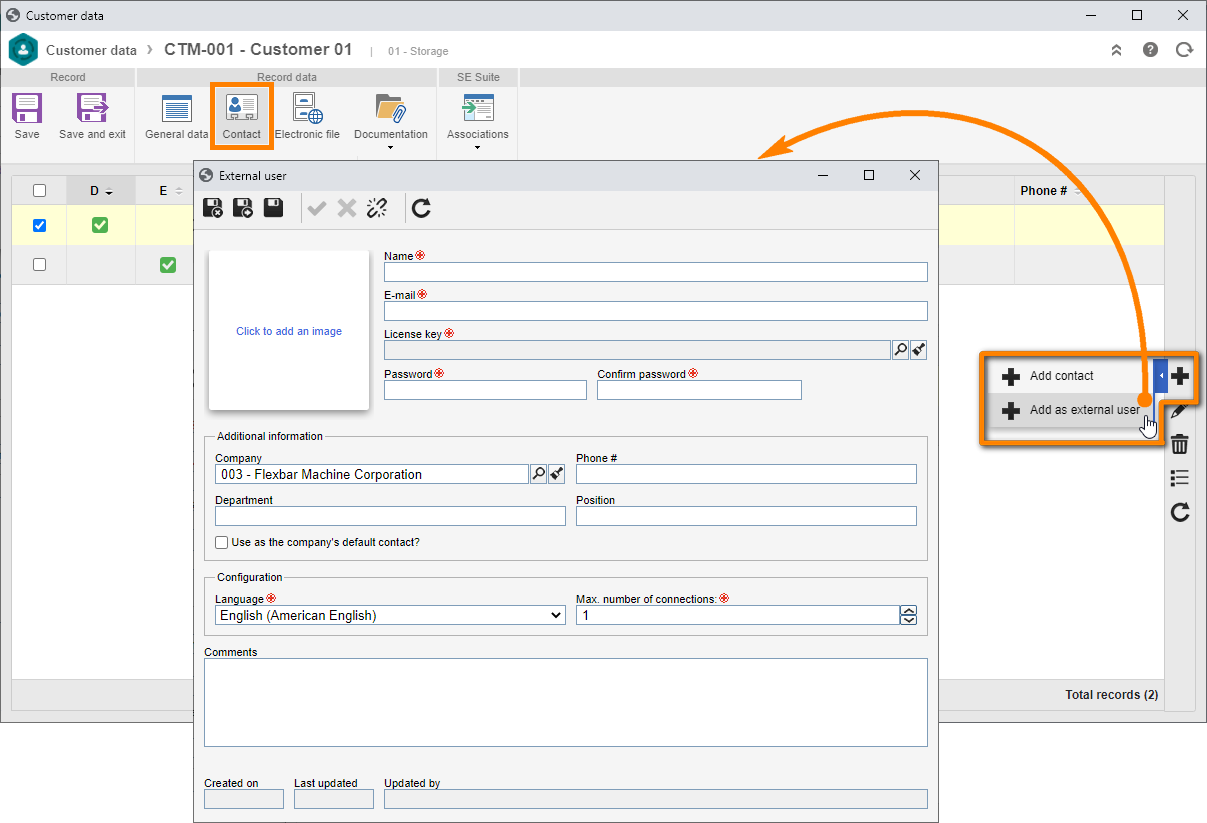Focus Phone # field under Additional information
1207x823 pixels.
(x=746, y=474)
